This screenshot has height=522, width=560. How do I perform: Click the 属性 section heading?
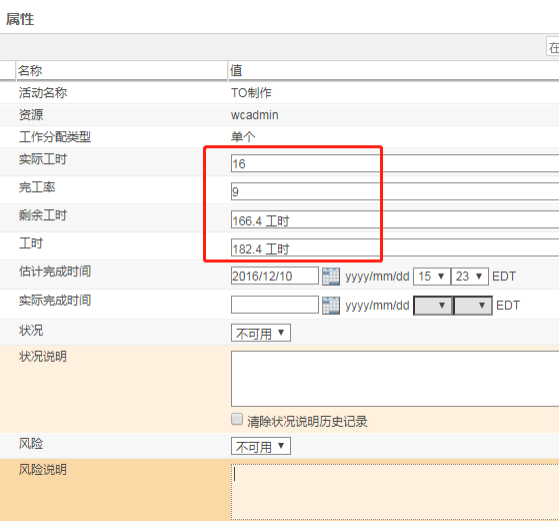20,19
